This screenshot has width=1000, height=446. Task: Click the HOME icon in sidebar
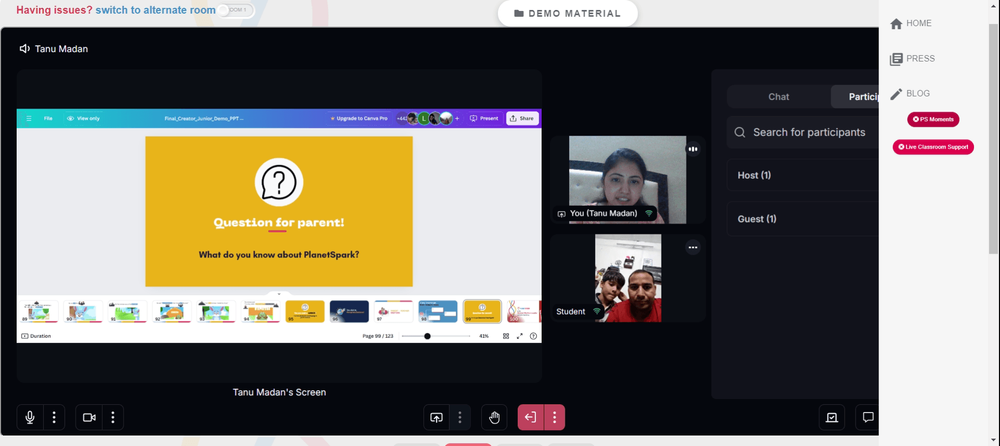pyautogui.click(x=896, y=24)
